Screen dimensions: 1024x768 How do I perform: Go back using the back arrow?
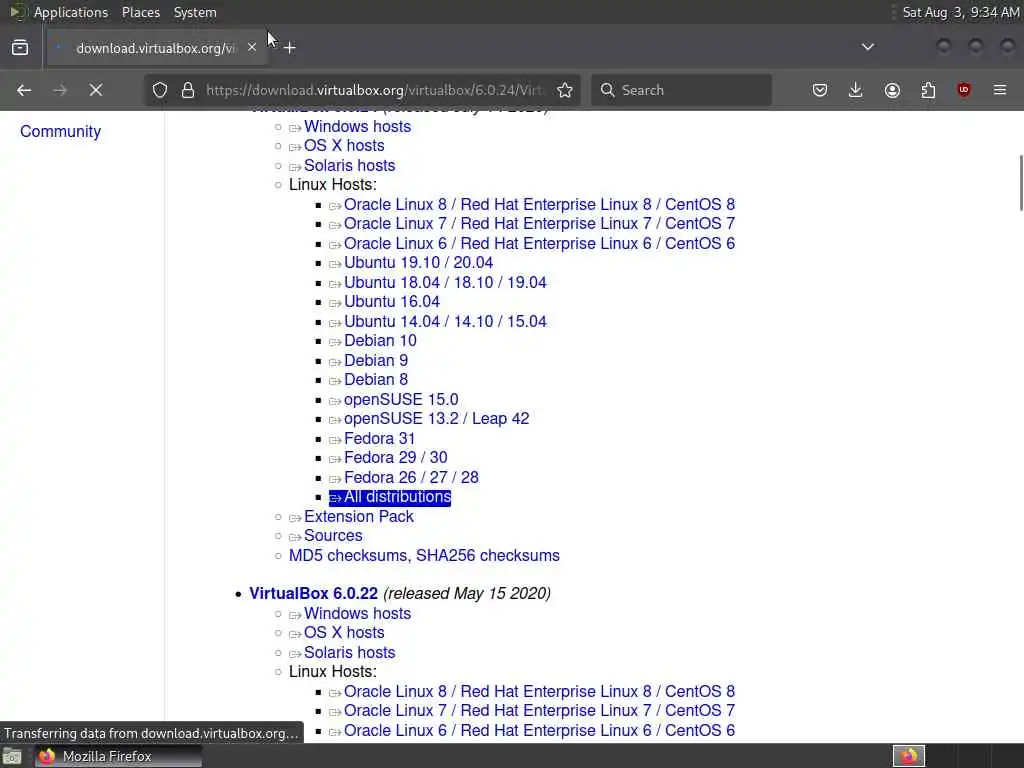tap(24, 90)
